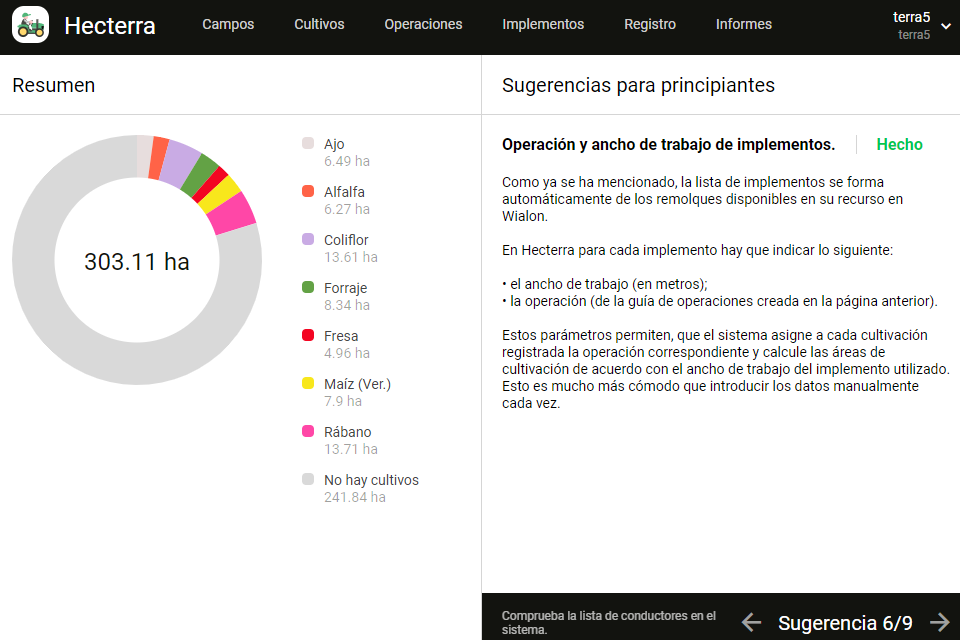Viewport: 960px width, 640px height.
Task: Open the Informes page
Action: pos(744,24)
